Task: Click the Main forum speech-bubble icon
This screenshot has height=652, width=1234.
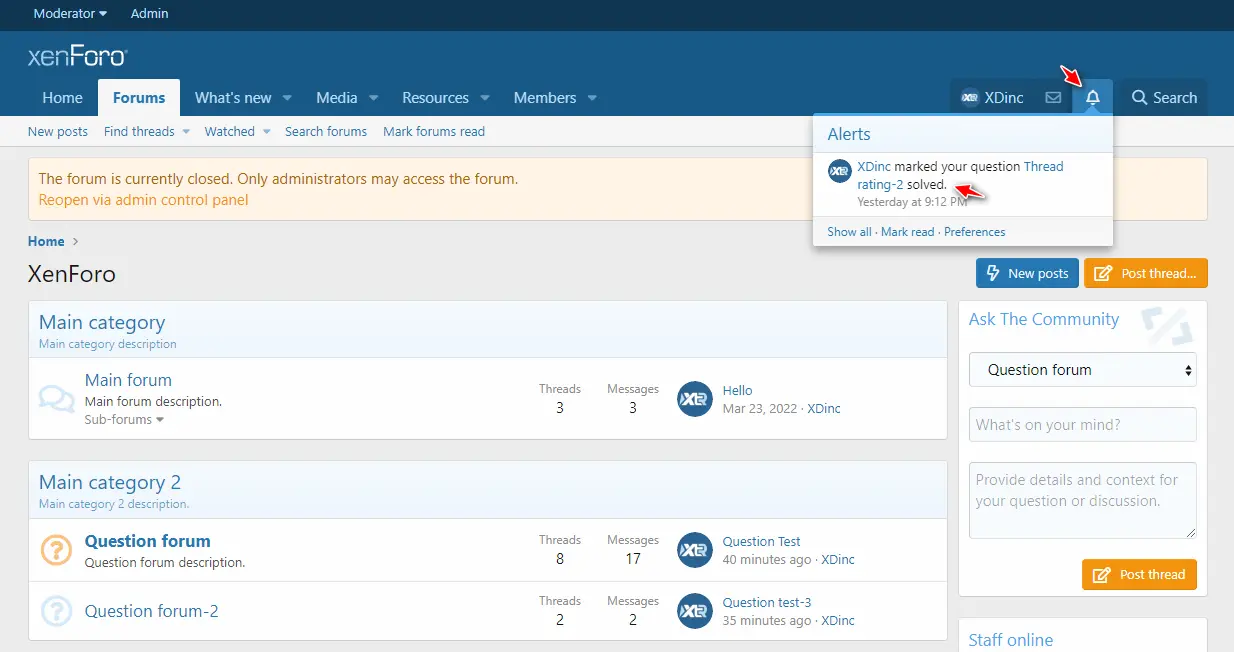Action: click(x=56, y=398)
